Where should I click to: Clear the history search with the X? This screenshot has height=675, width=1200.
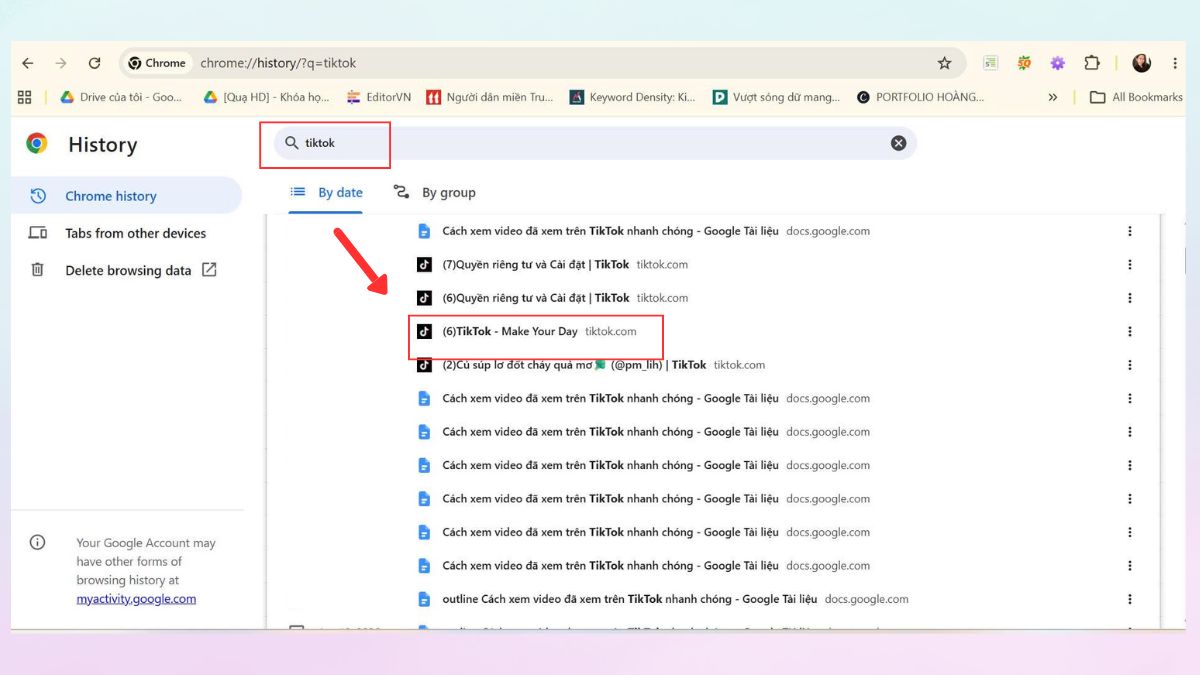point(898,143)
